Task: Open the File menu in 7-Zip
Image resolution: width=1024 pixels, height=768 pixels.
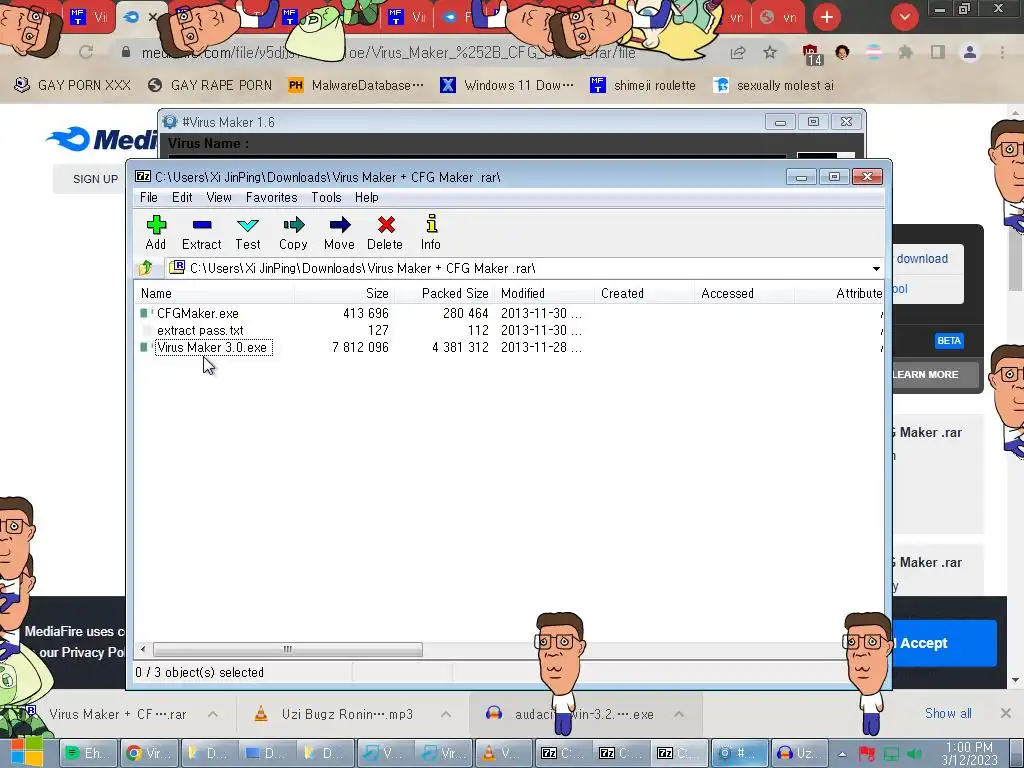Action: (x=149, y=197)
